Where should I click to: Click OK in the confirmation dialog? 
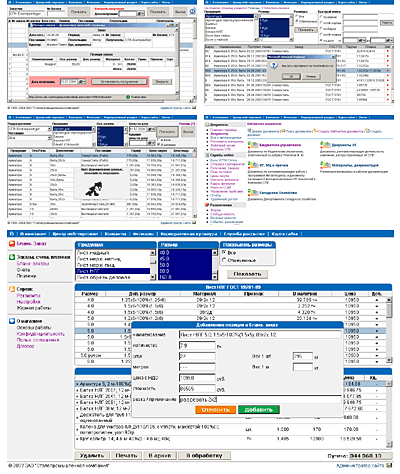click(x=291, y=76)
